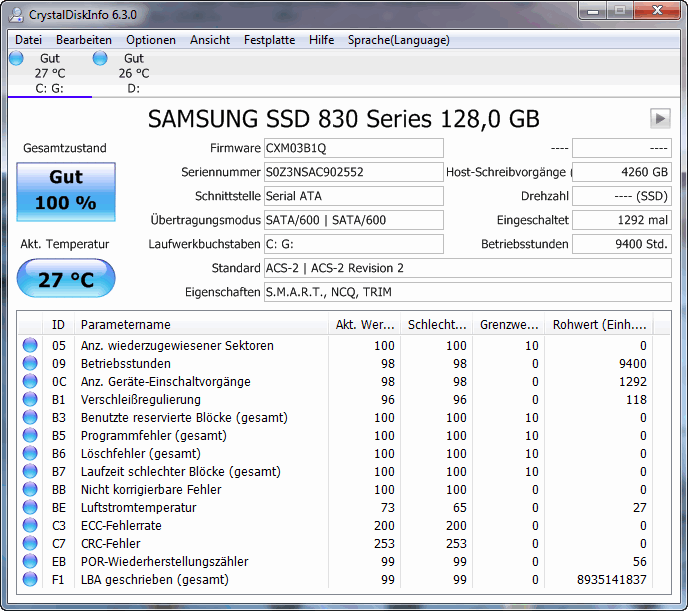The image size is (688, 611).
Task: Click the Gut 100 % health status button
Action: (66, 192)
